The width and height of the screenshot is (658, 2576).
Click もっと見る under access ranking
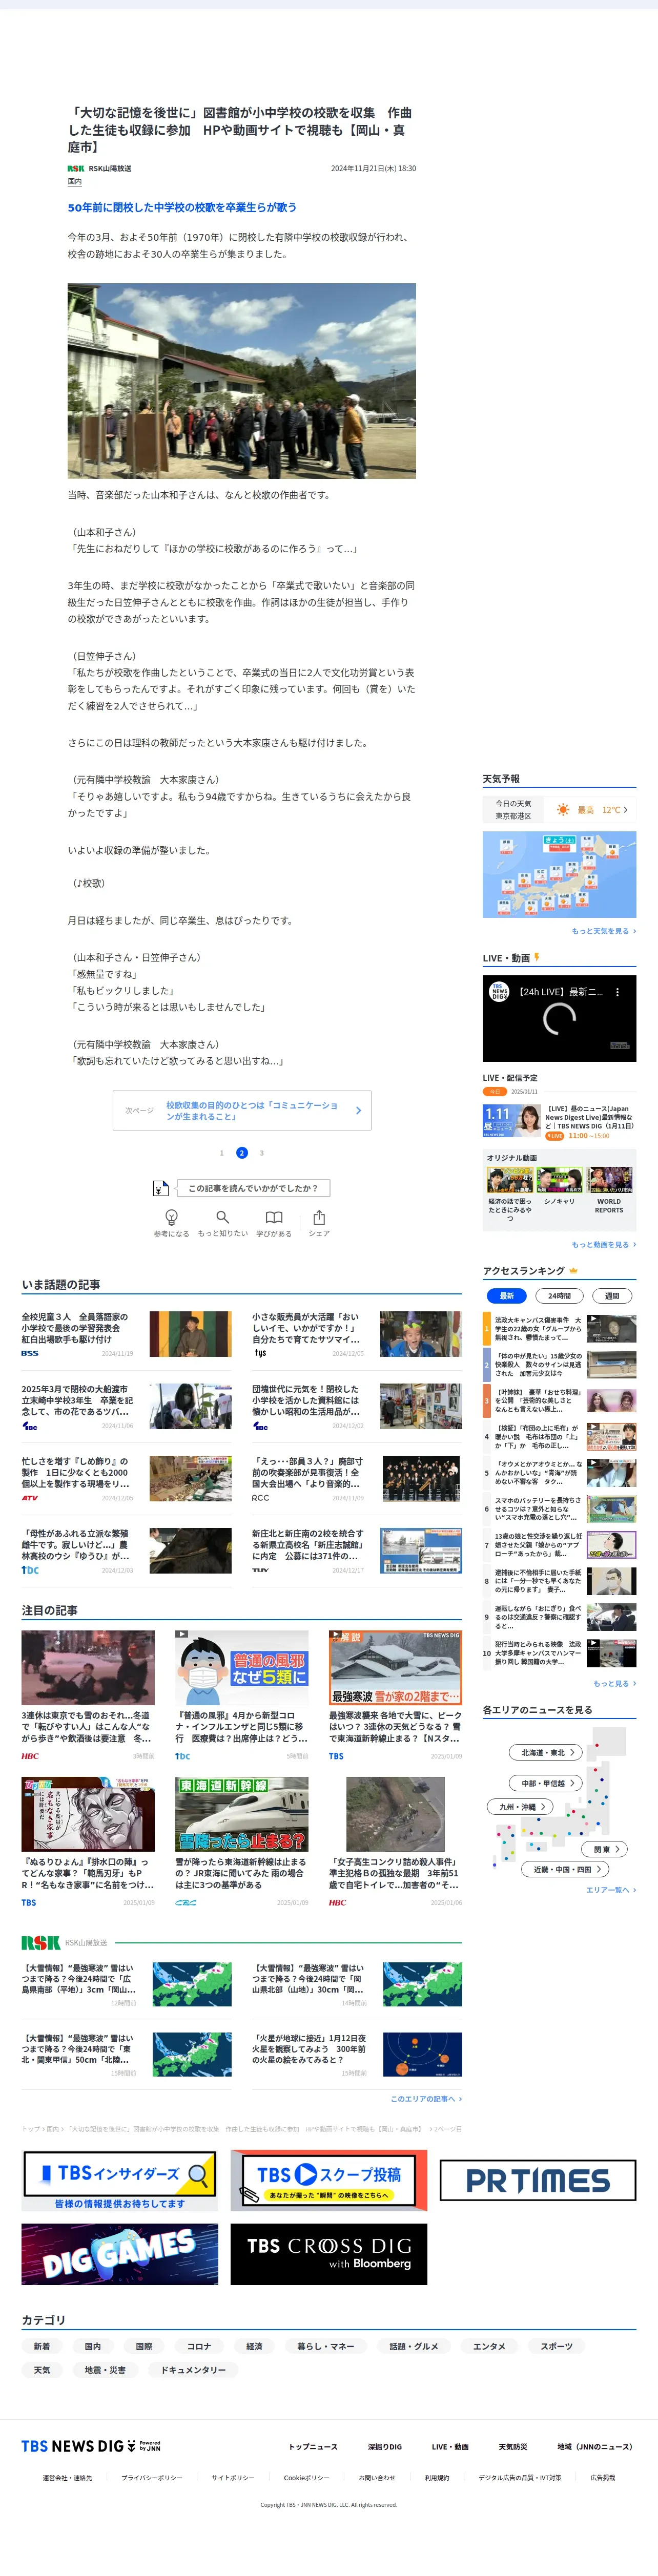click(614, 1683)
